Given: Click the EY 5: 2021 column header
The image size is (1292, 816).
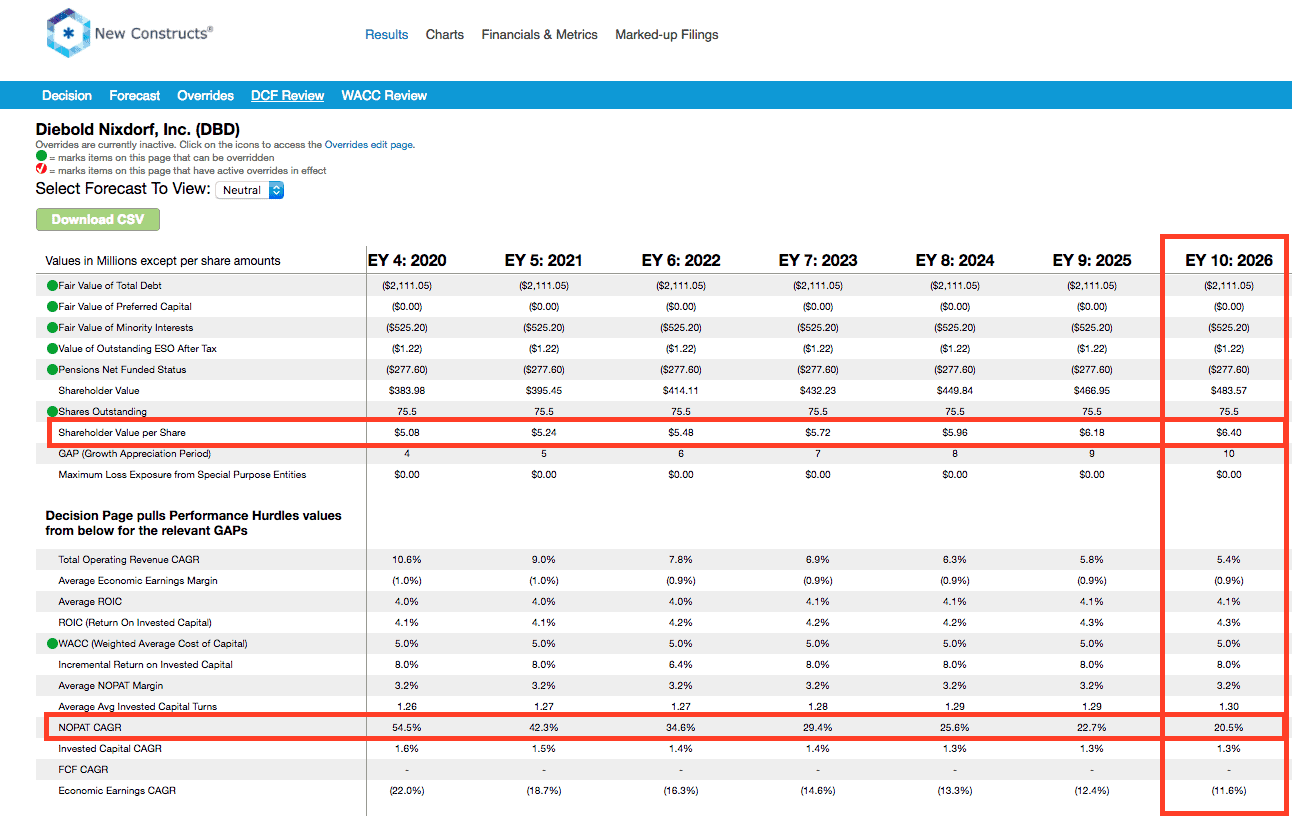Looking at the screenshot, I should [x=544, y=261].
